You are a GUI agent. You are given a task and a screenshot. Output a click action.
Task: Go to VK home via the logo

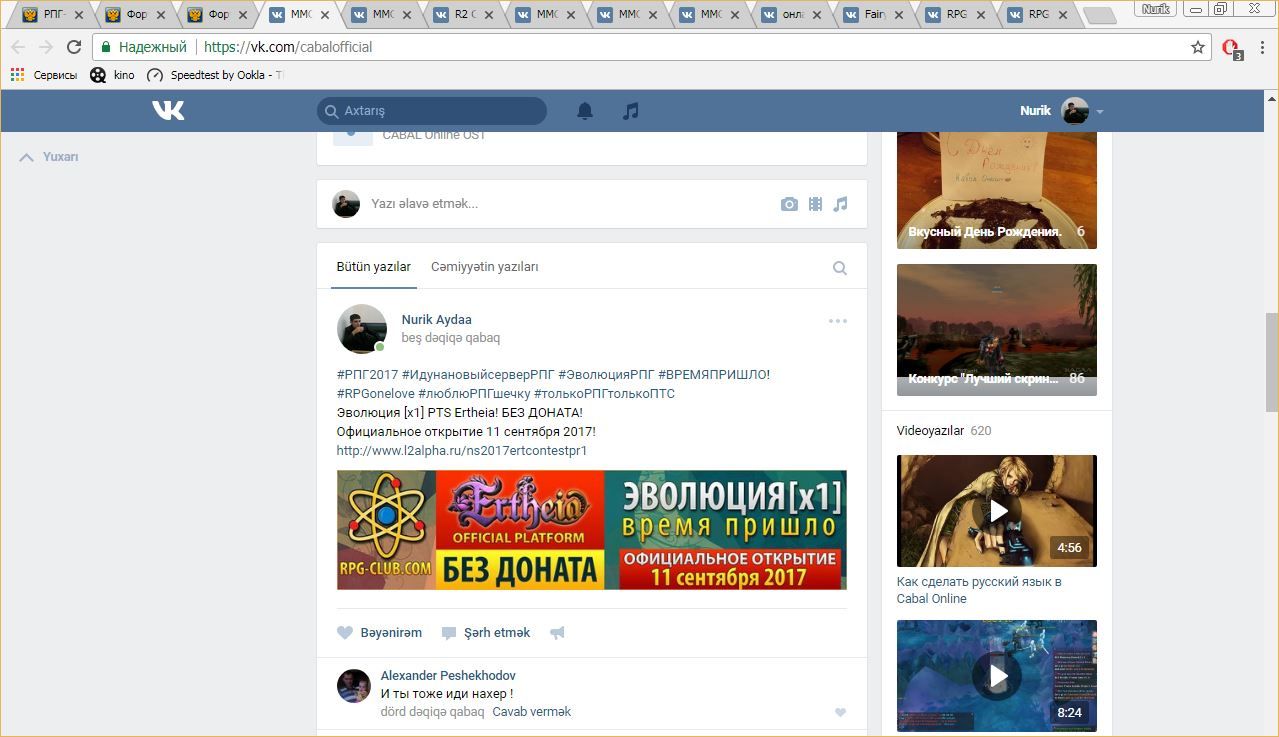click(x=168, y=110)
